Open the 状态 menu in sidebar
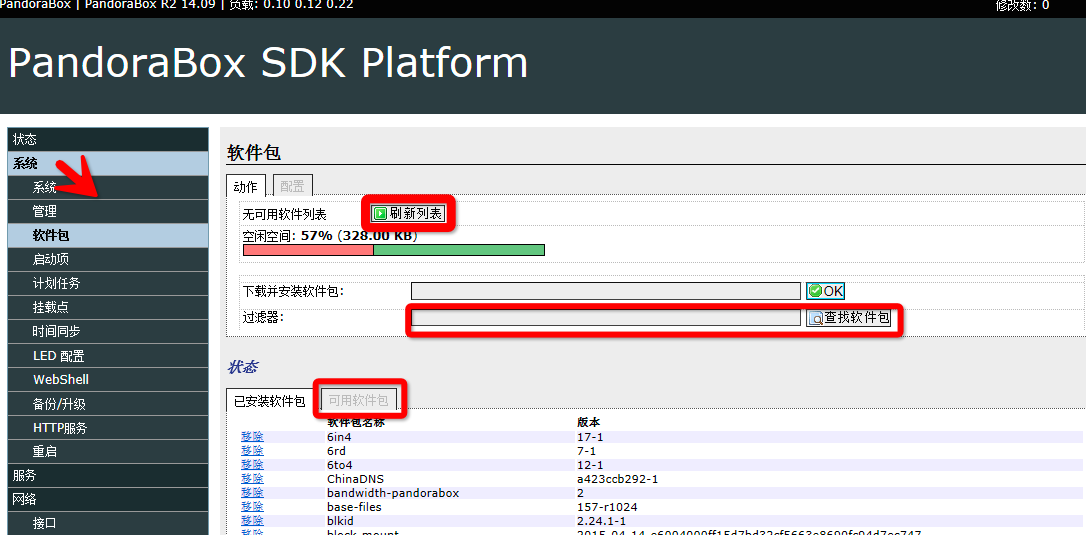This screenshot has height=535, width=1086. point(108,139)
